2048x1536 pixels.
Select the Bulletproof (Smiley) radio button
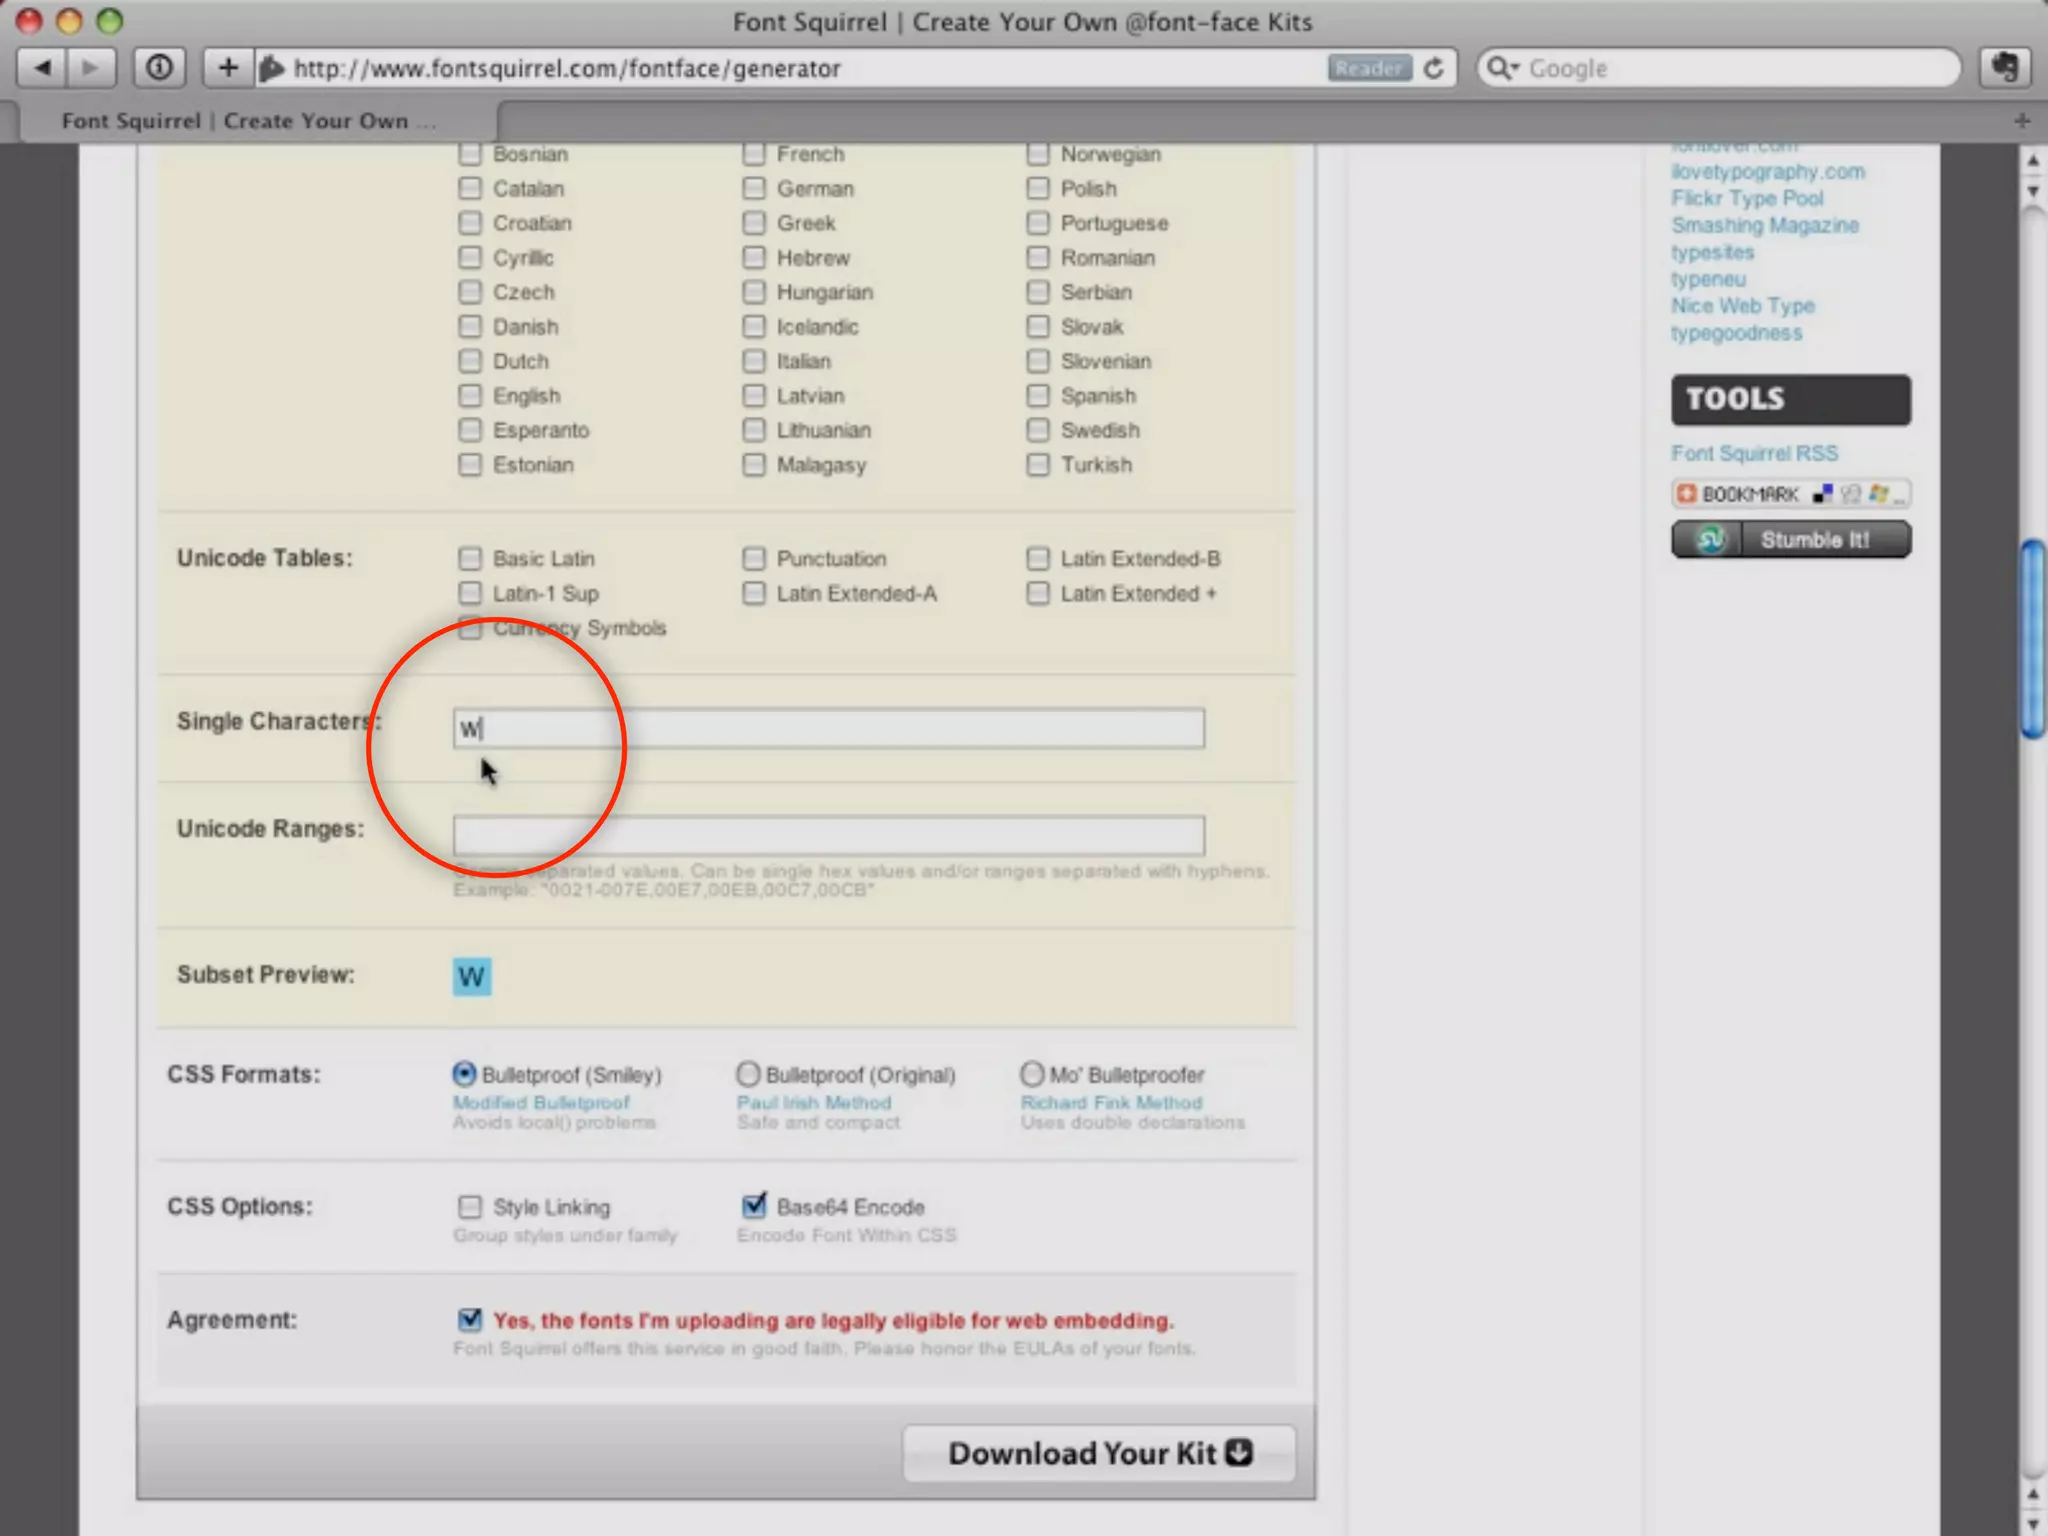464,1074
